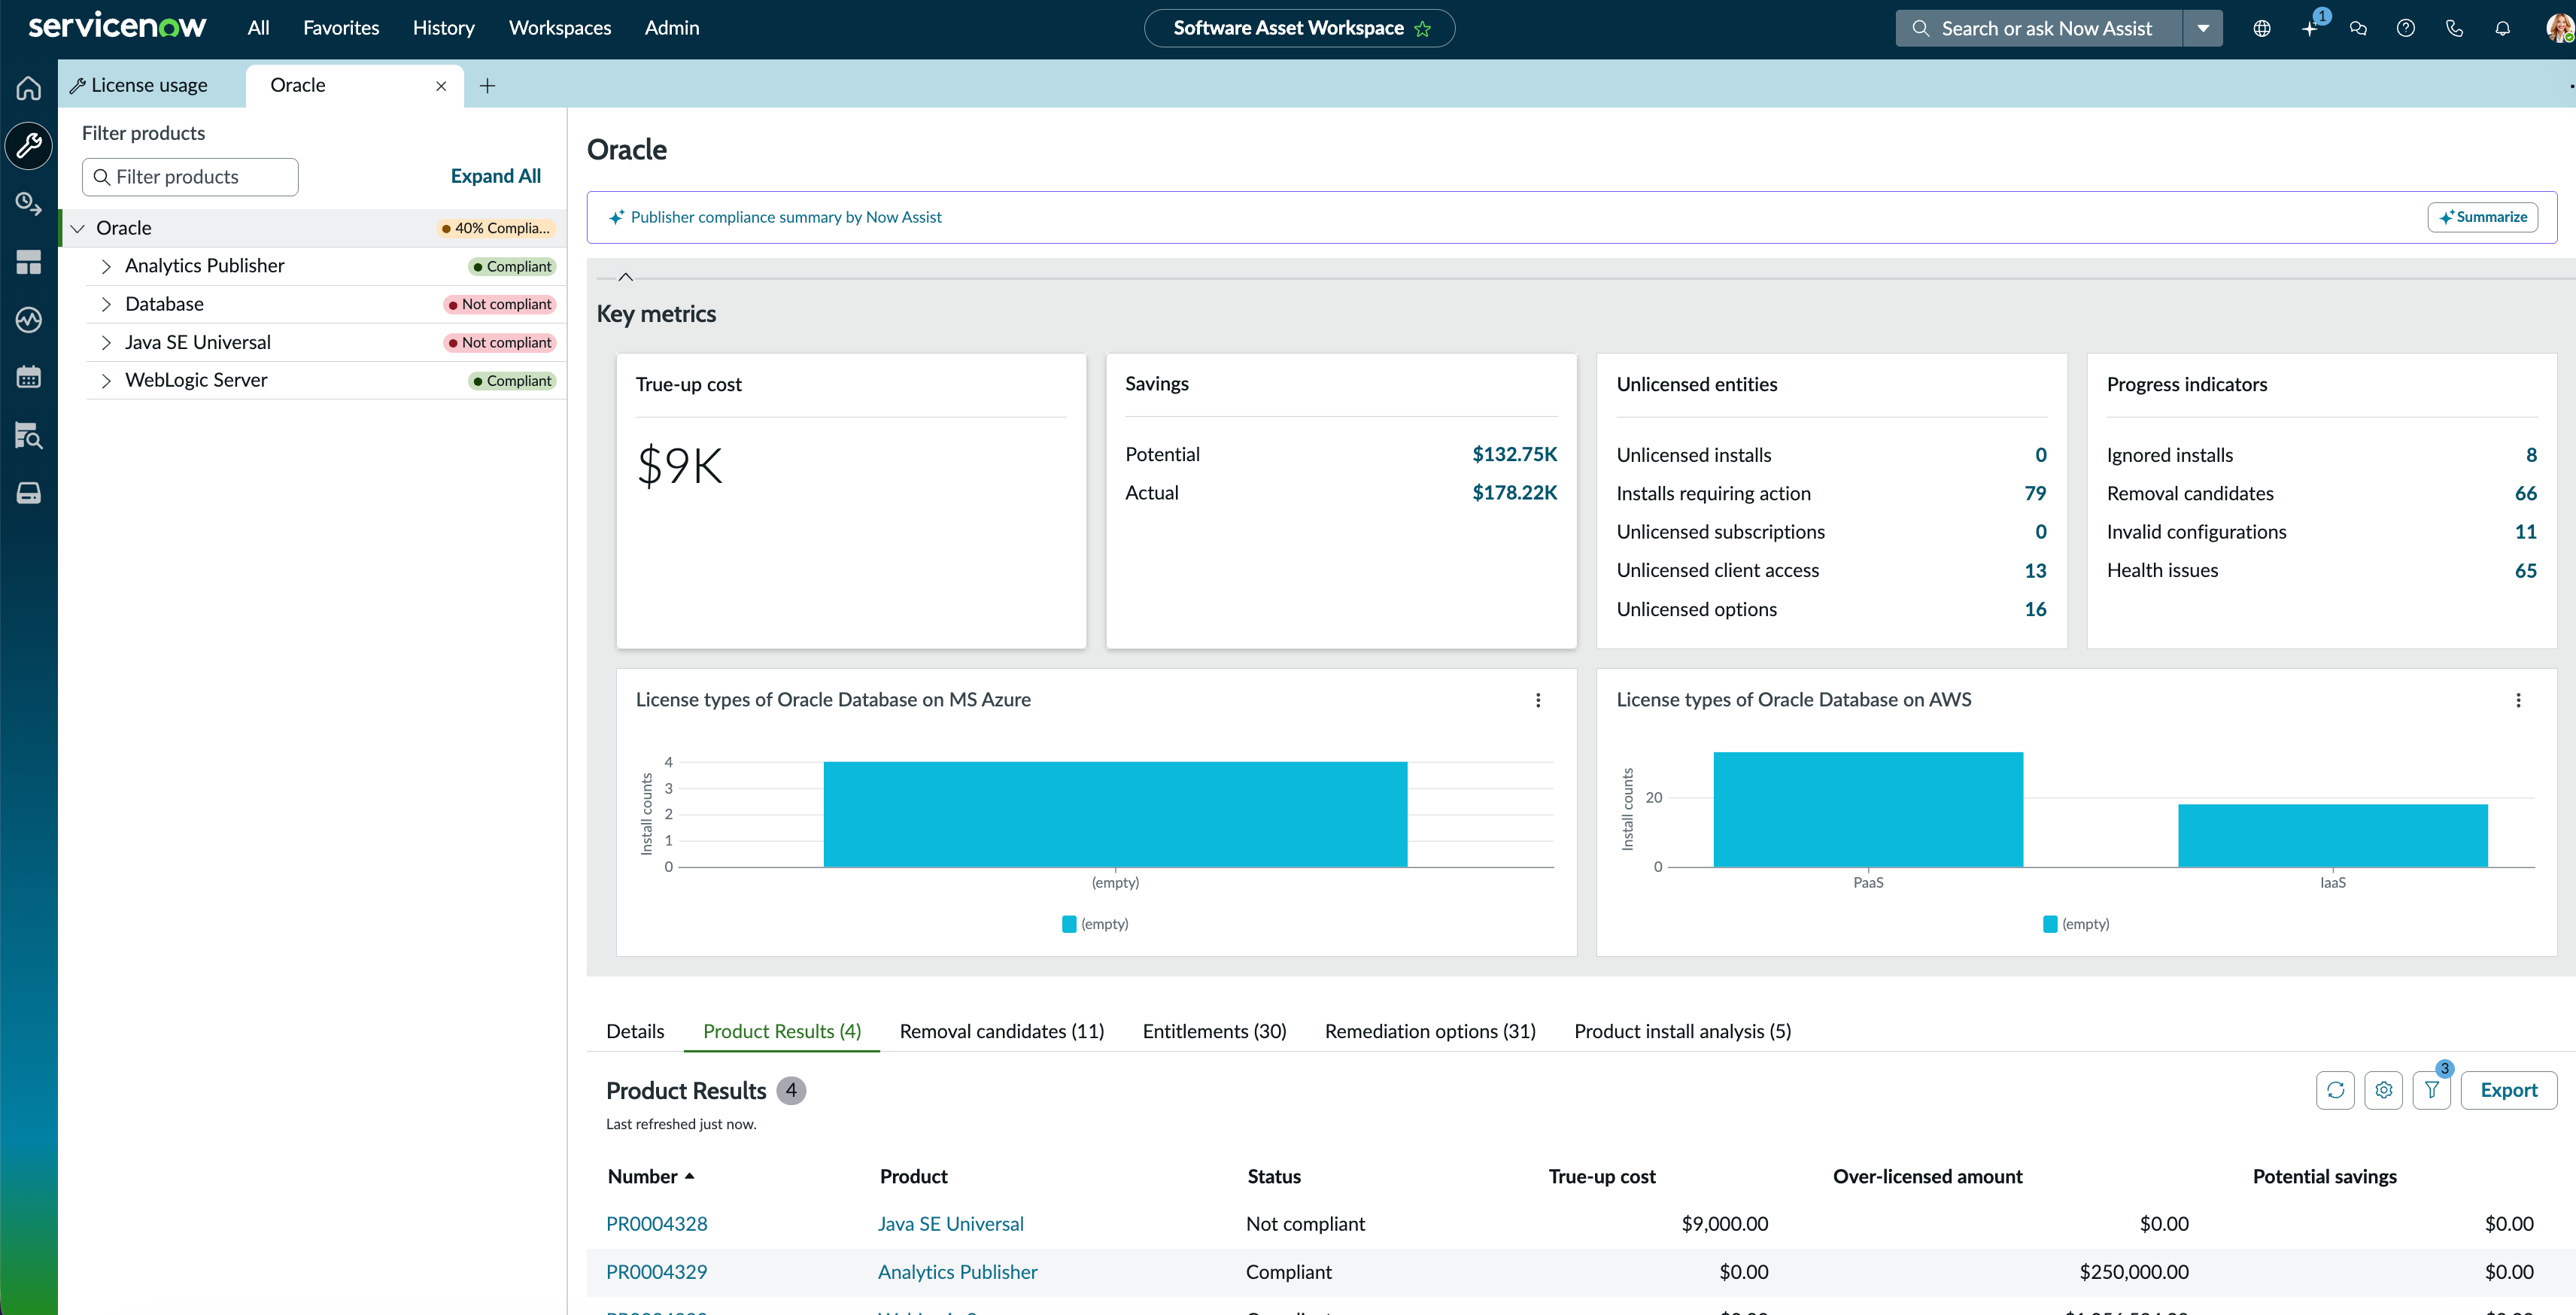Collapse the Oracle tree node

pyautogui.click(x=77, y=228)
